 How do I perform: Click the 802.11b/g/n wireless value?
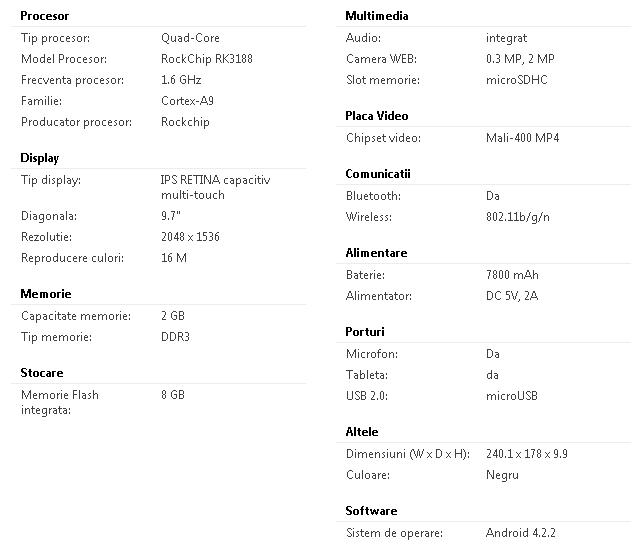coord(518,217)
